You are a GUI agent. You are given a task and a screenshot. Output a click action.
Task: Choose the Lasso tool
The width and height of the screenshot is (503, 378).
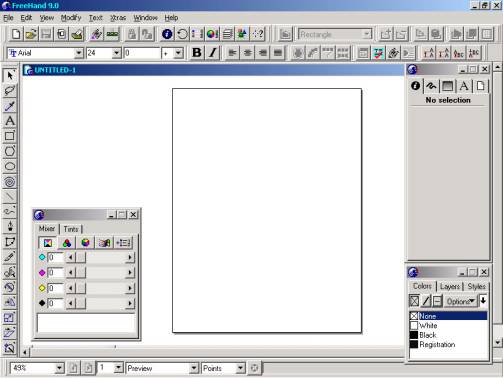10,90
